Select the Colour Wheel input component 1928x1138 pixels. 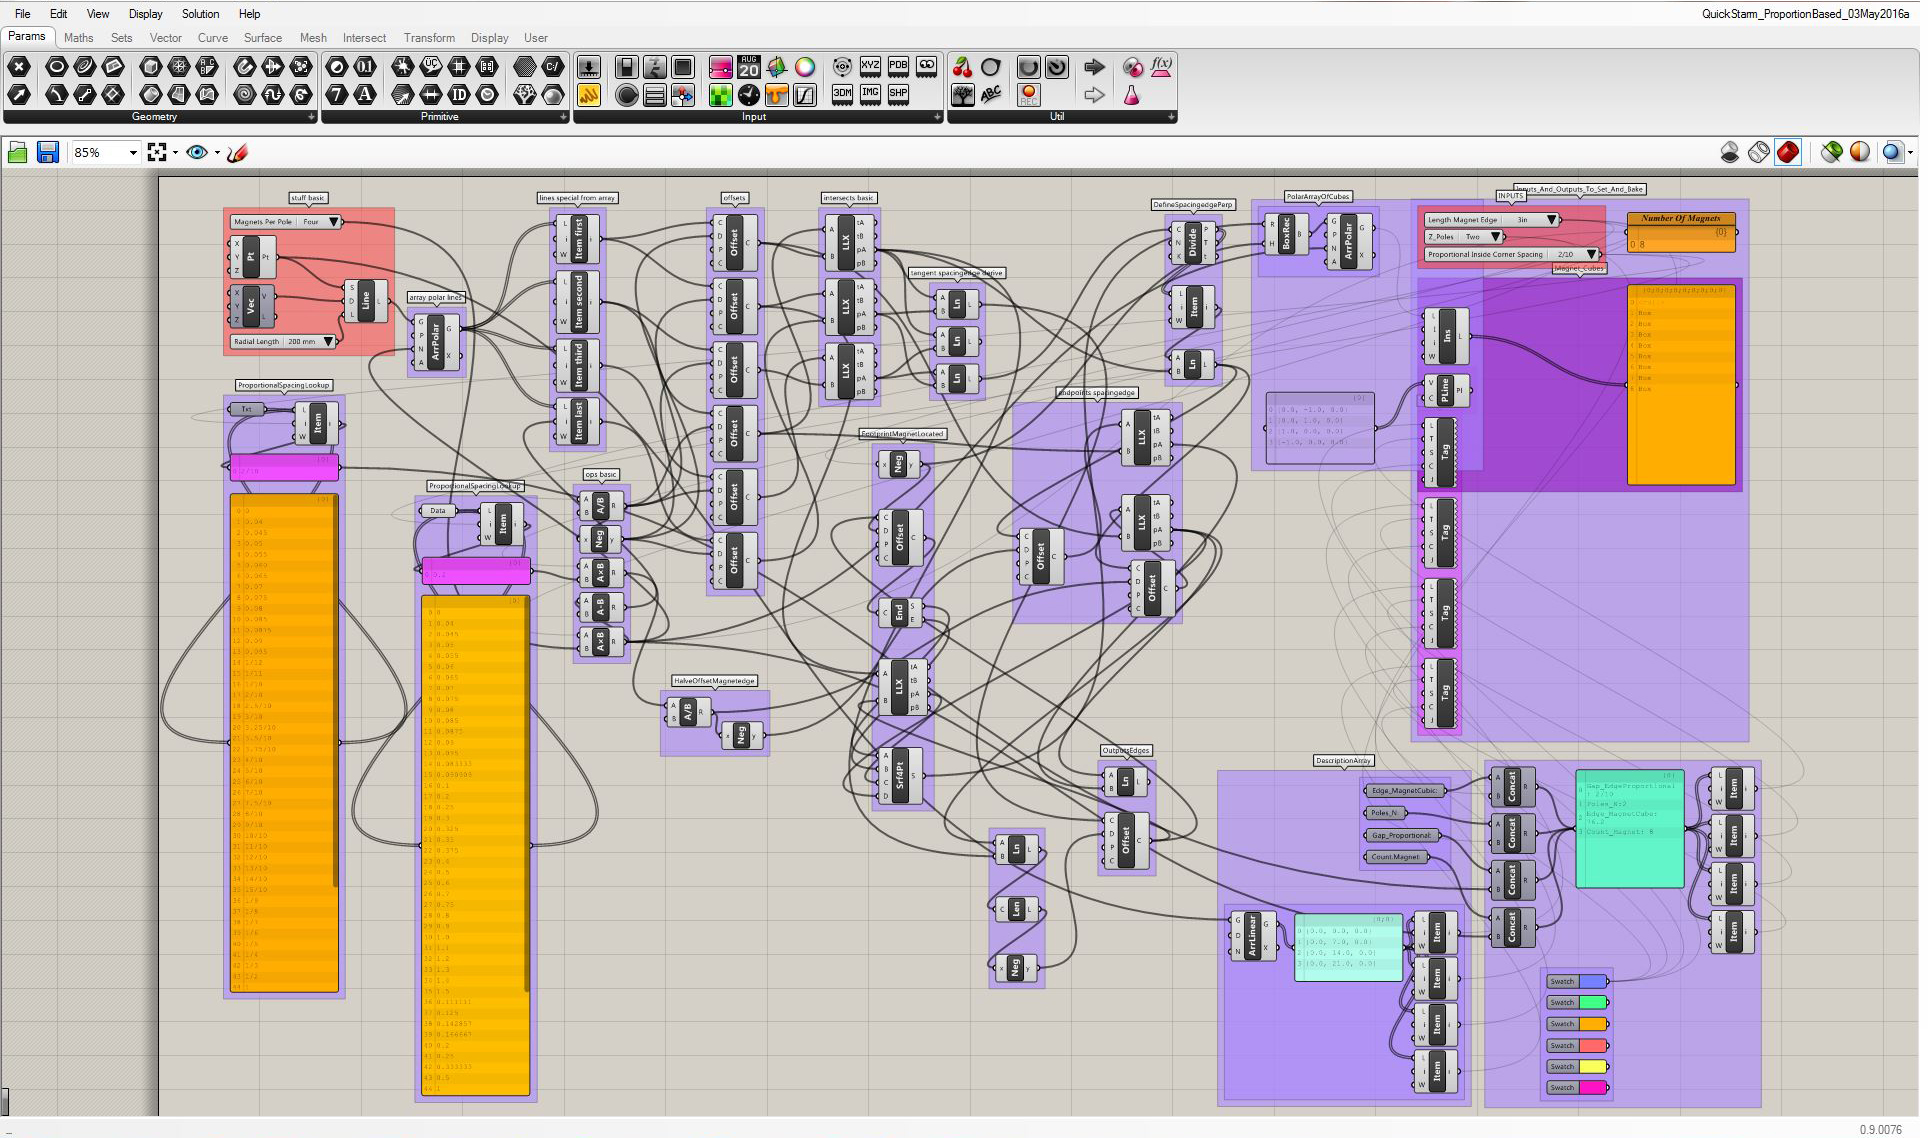tap(805, 67)
